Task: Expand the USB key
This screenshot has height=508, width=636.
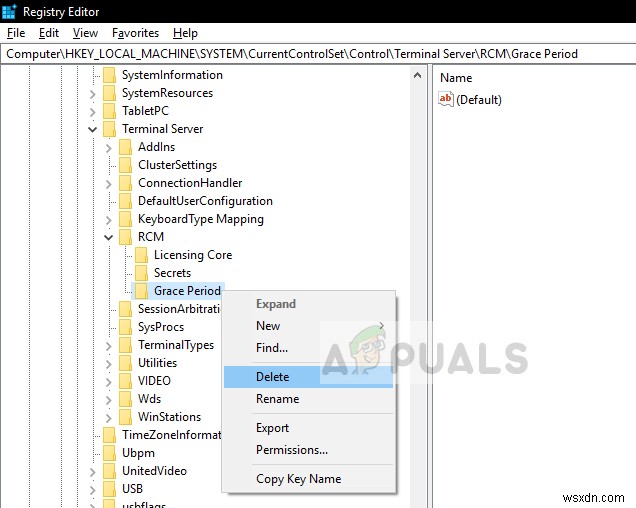Action: tap(92, 490)
